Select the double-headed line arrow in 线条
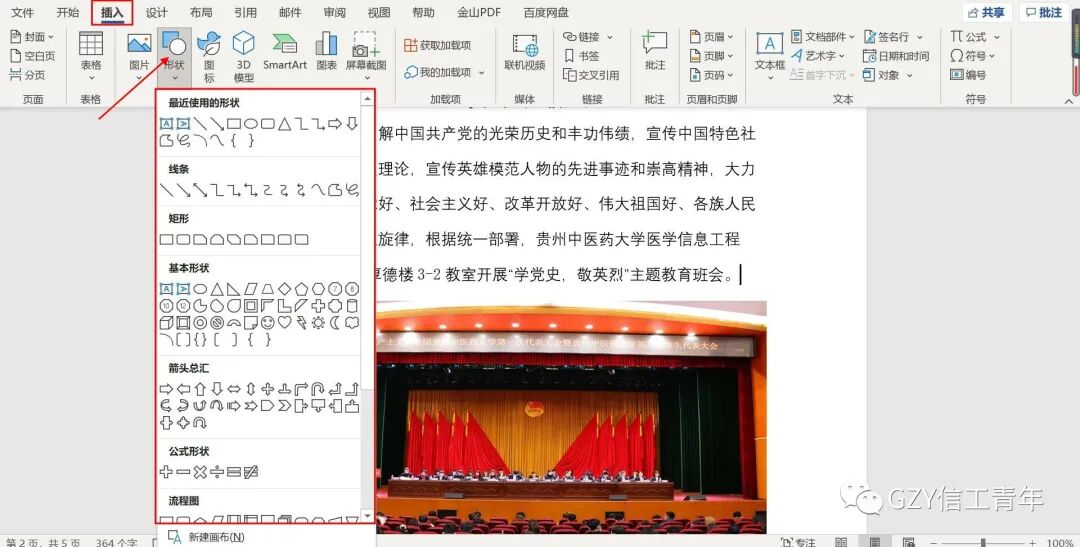1080x547 pixels. click(200, 190)
